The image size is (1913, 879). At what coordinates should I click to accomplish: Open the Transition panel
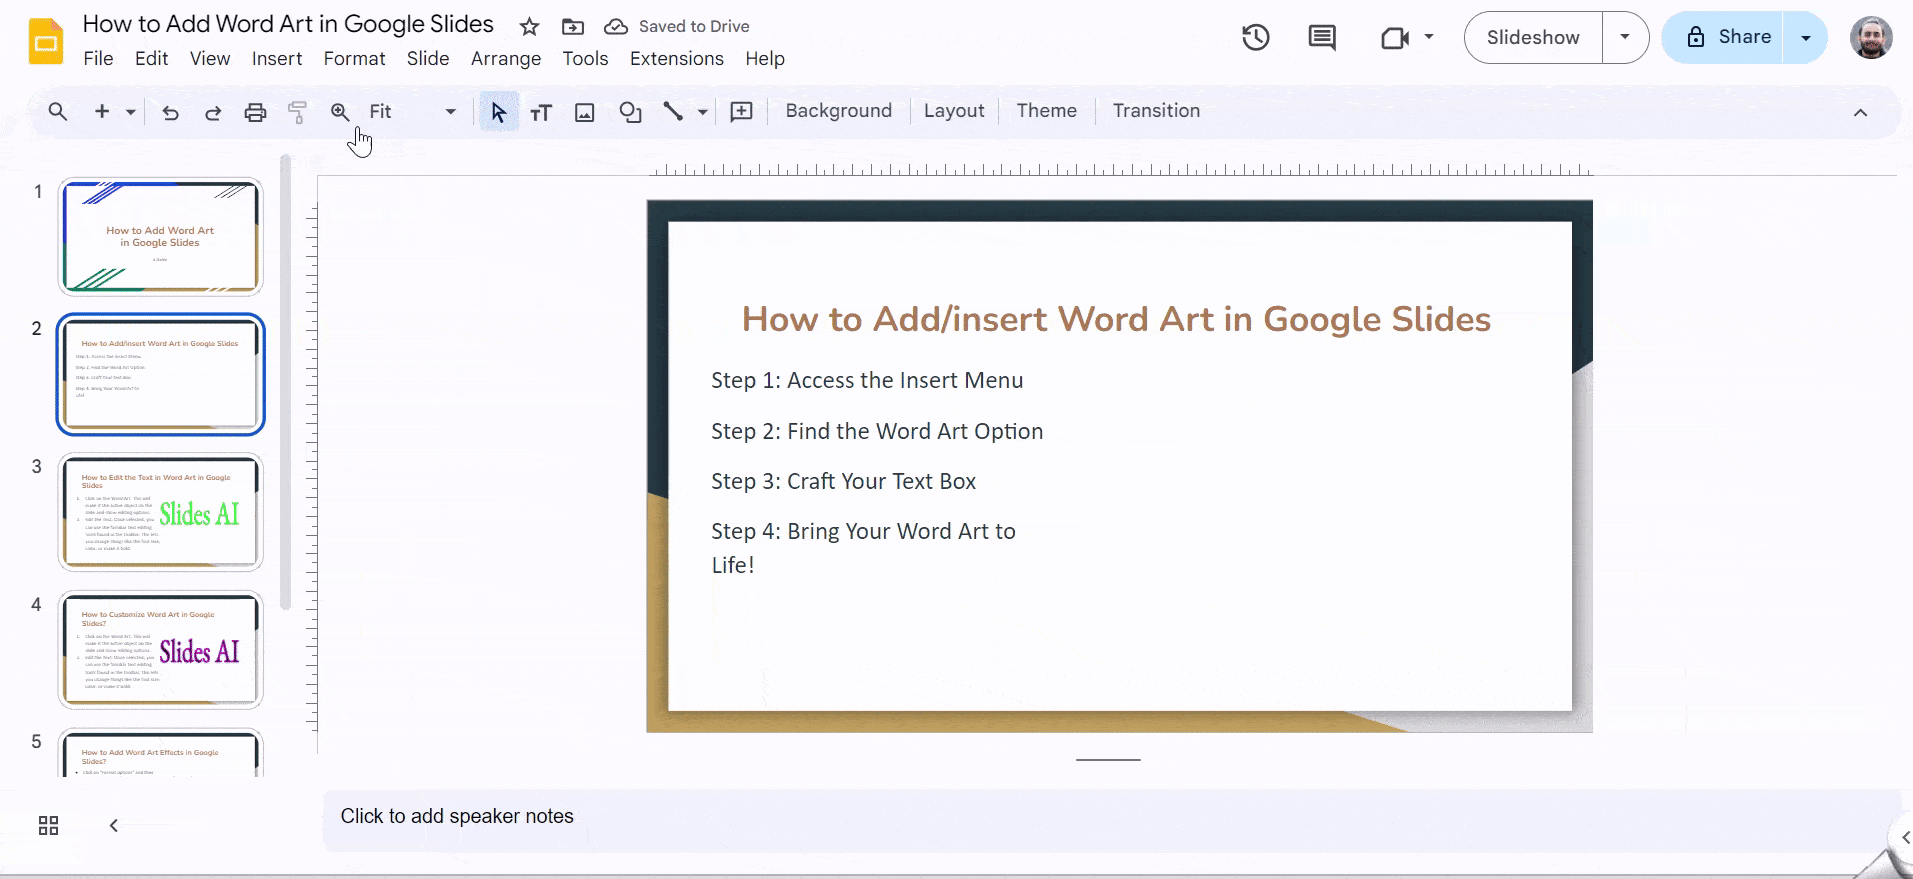point(1156,111)
